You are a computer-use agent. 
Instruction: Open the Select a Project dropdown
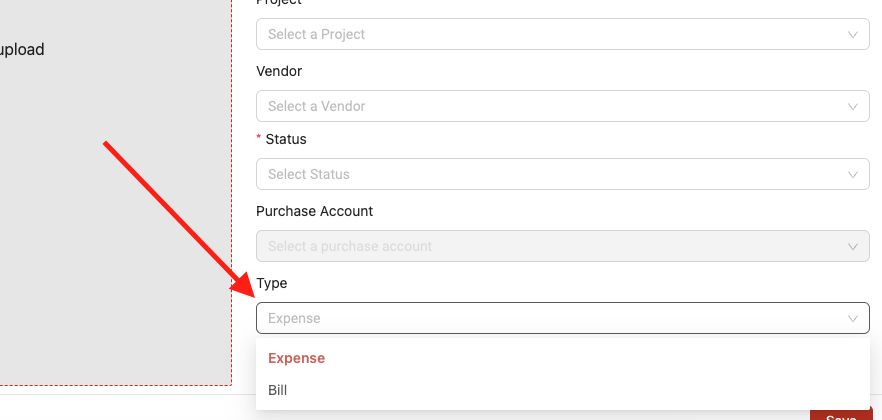(562, 34)
